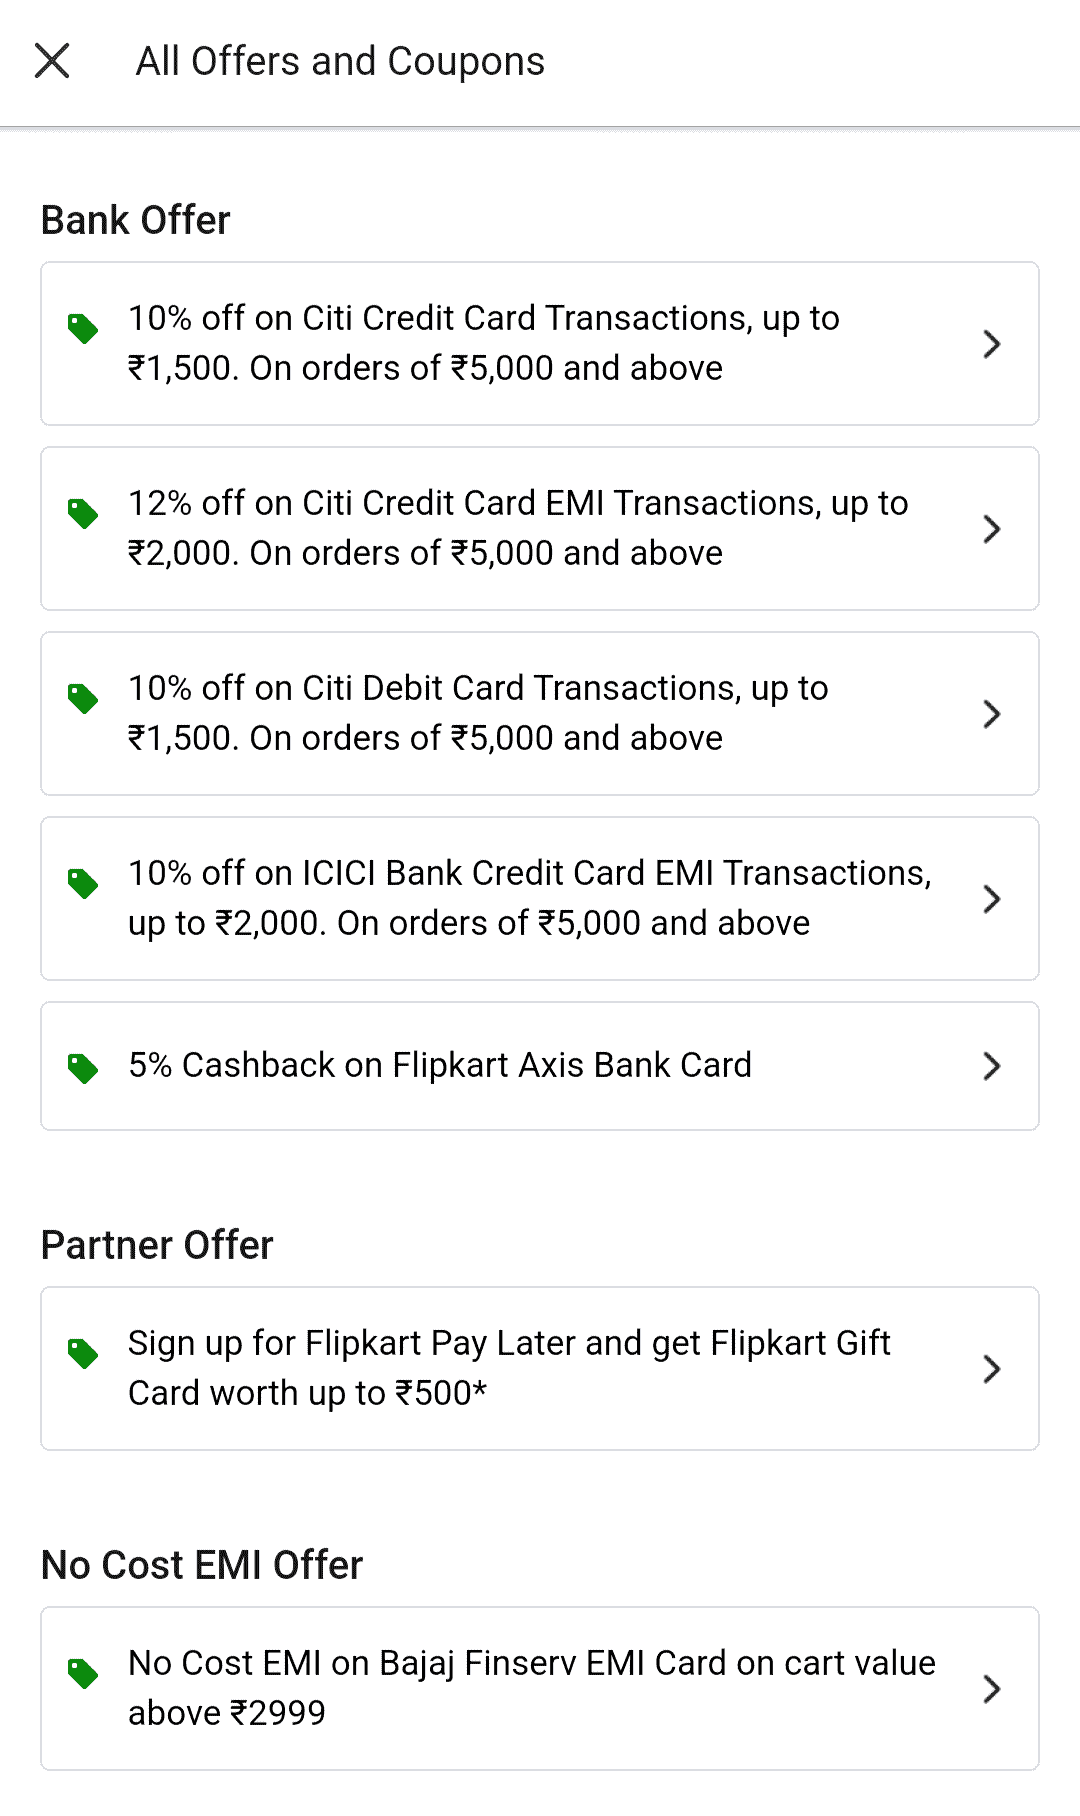Tap tag icon next to Citi EMI 12% offer
Screen dimensions: 1080x1816
83,513
